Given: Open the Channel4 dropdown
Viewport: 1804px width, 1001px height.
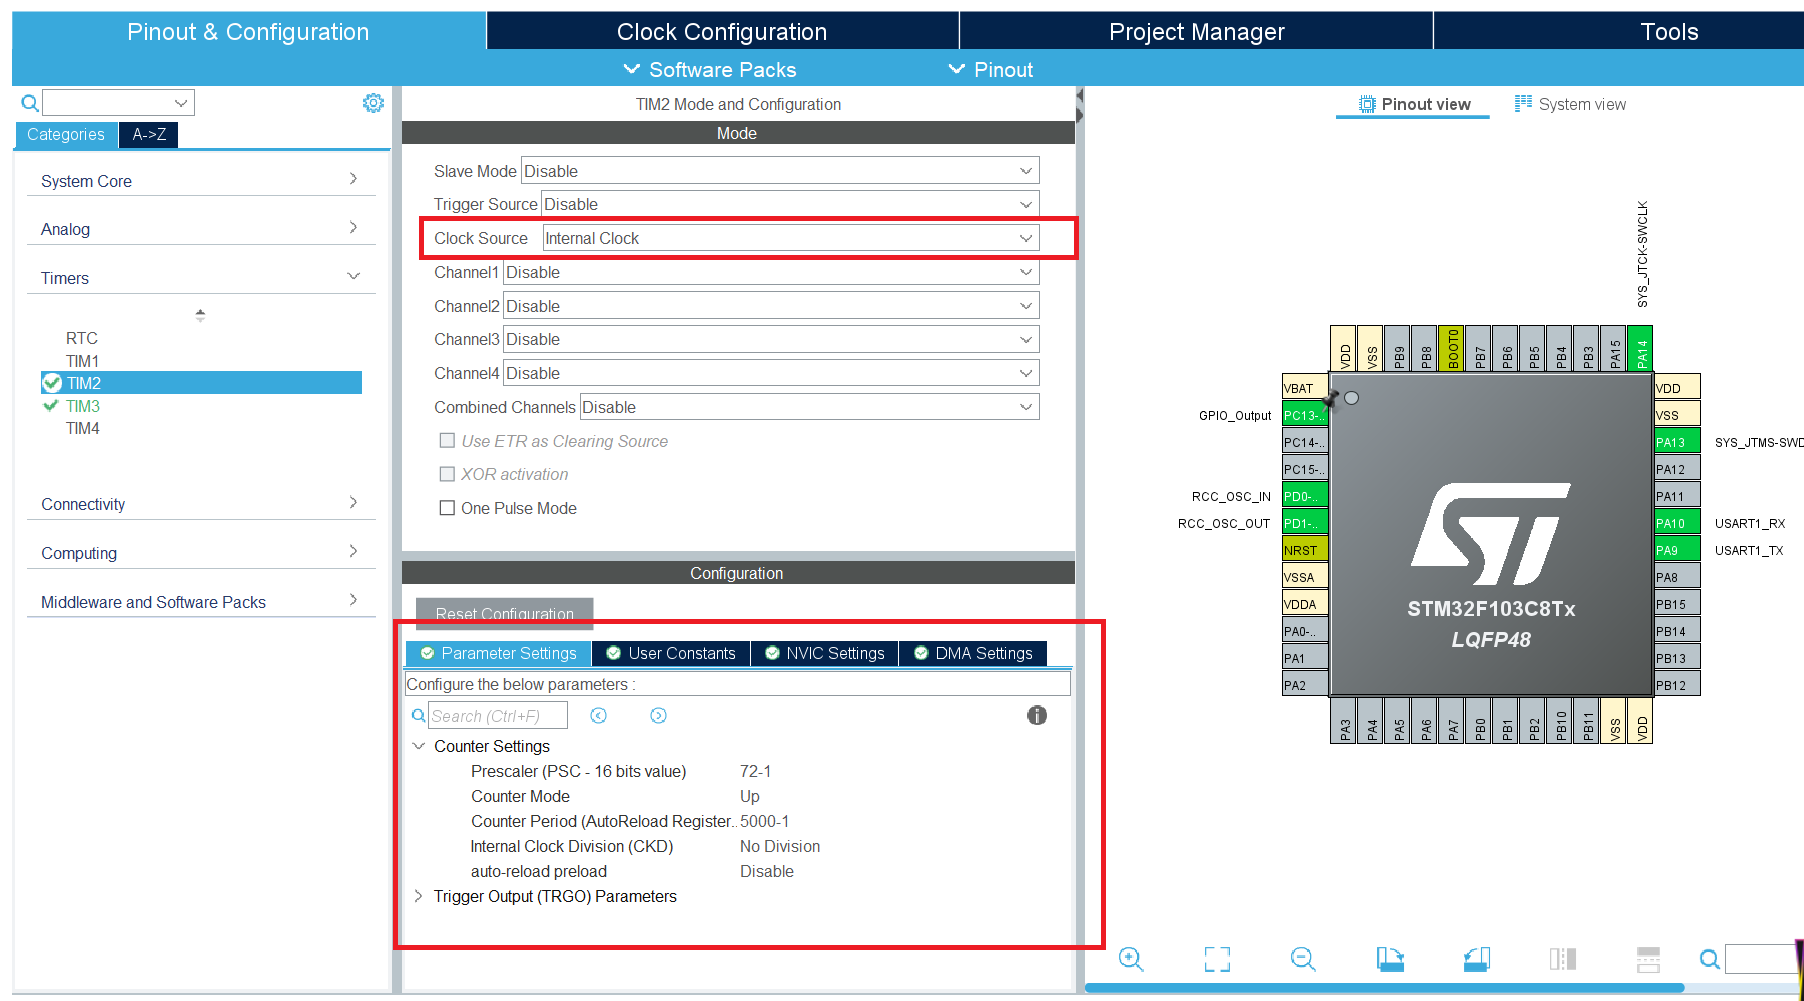Looking at the screenshot, I should [771, 373].
